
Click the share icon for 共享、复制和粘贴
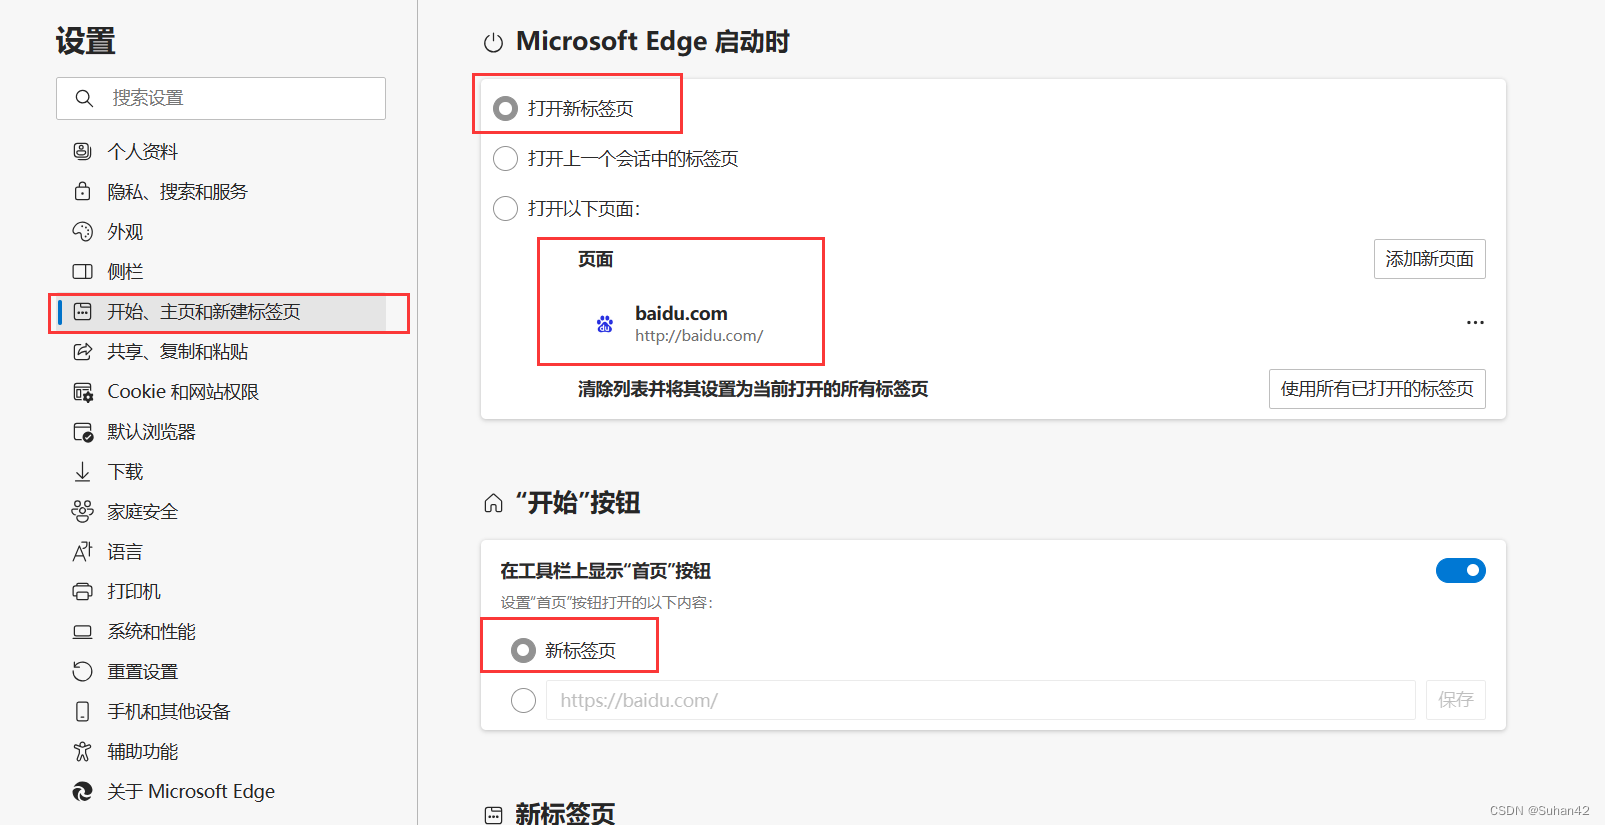[x=83, y=351]
